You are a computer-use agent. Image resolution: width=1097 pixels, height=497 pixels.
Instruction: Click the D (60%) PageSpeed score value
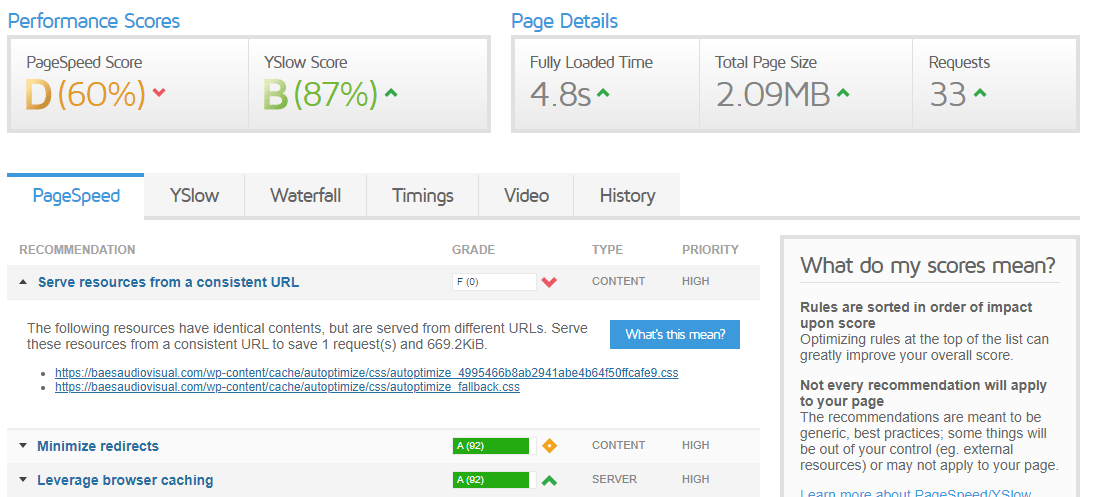click(85, 94)
